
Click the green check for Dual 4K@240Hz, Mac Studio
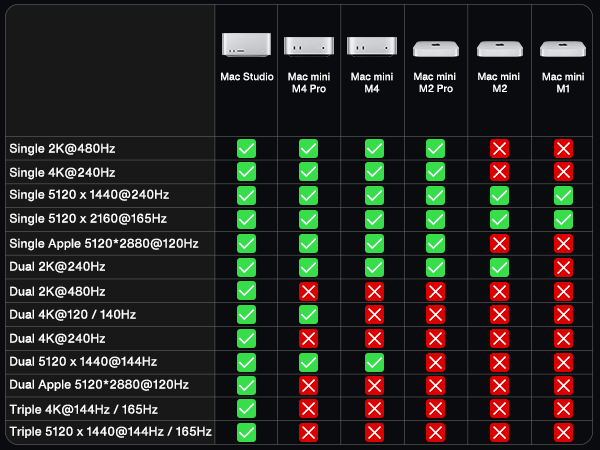[246, 339]
